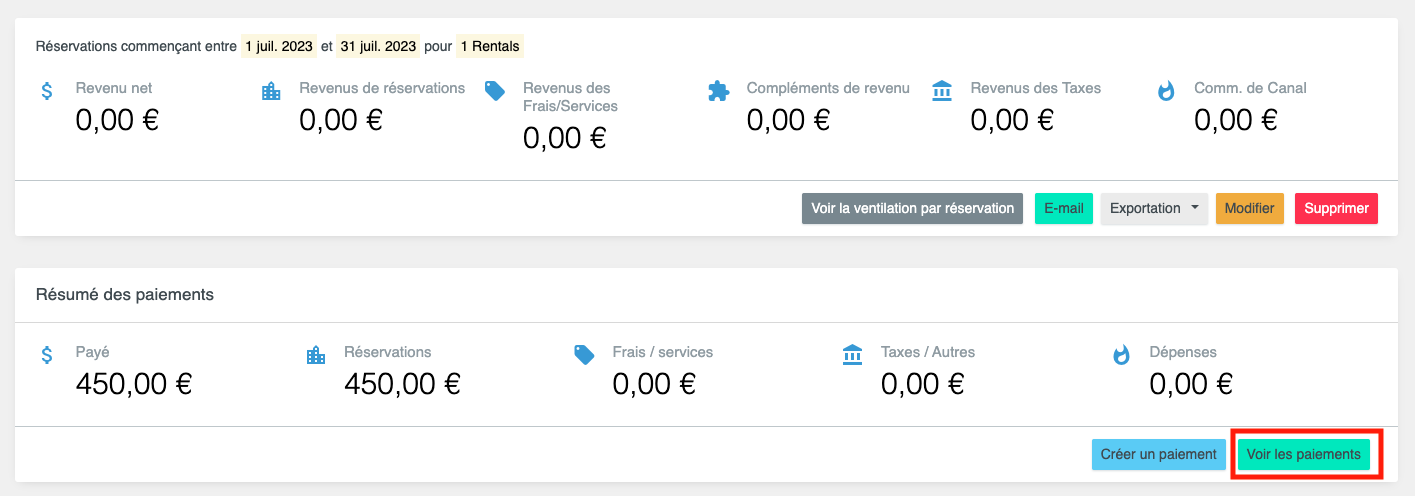Click the bank icon beside Revenus des Taxes
Viewport: 1415px width, 496px height.
point(942,91)
